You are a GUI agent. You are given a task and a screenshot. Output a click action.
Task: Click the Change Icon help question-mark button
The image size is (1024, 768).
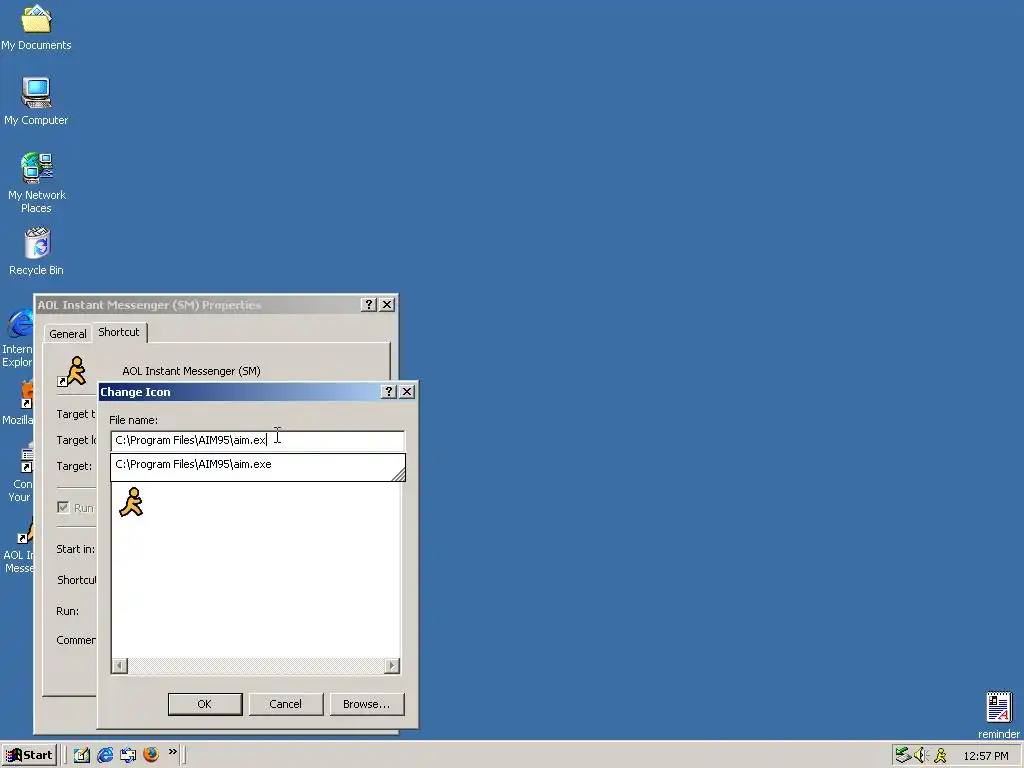click(x=389, y=391)
